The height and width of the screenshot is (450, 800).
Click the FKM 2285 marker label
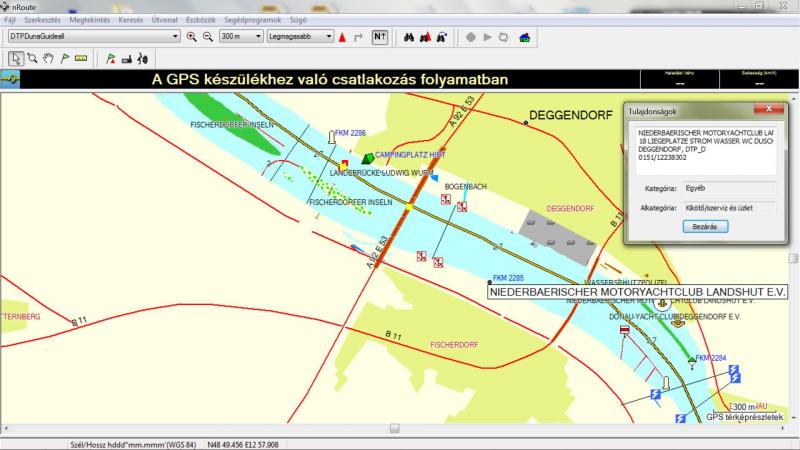coord(508,278)
